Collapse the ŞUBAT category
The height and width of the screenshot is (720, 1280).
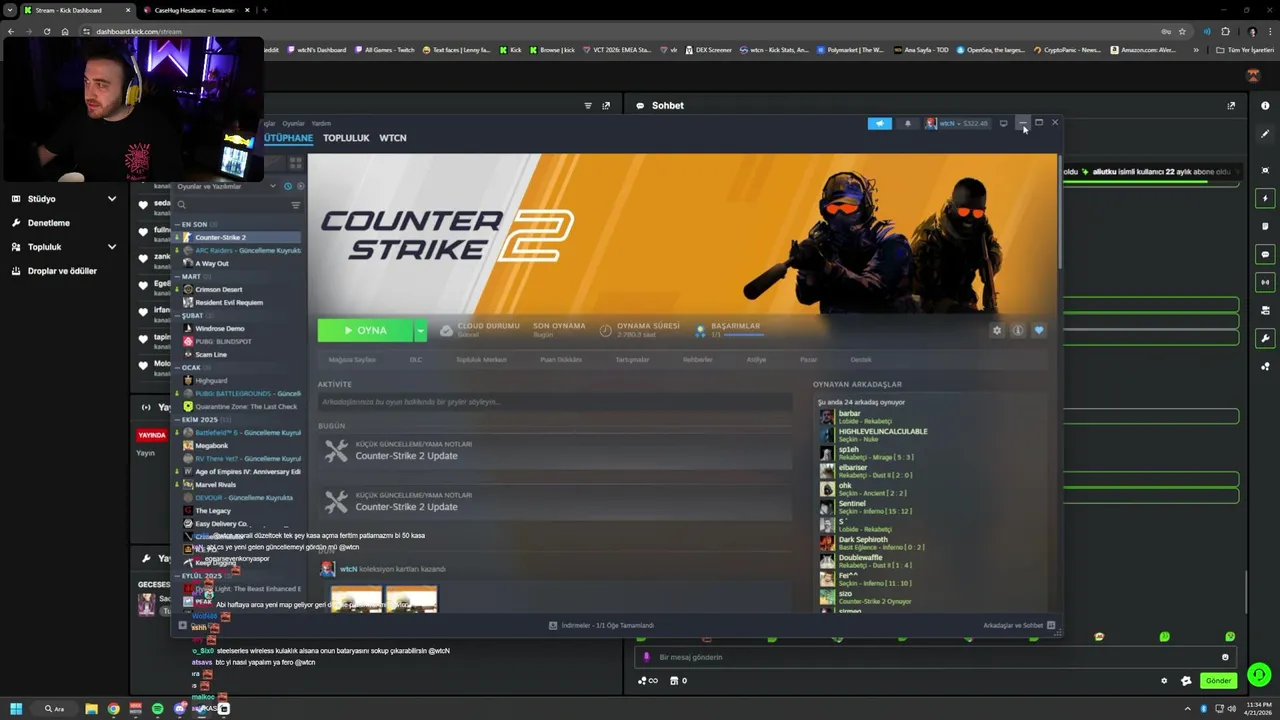[x=193, y=315]
